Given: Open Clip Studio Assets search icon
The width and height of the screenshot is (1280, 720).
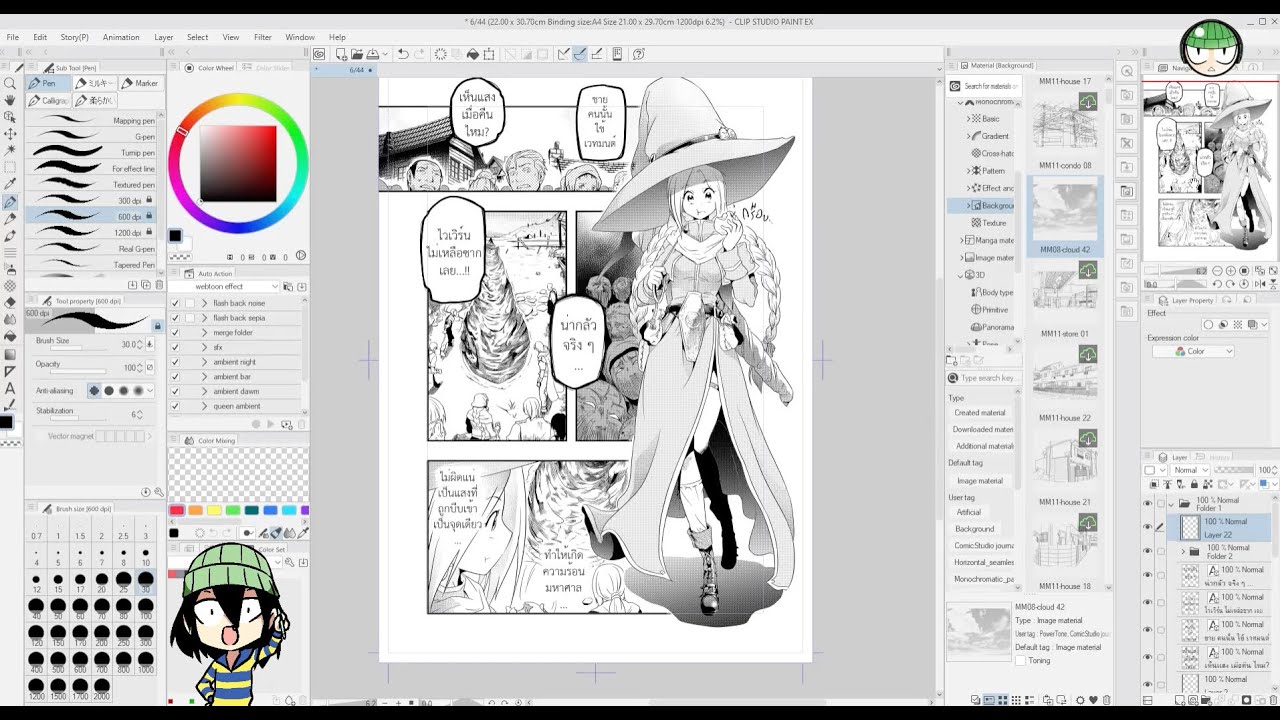Looking at the screenshot, I should pyautogui.click(x=955, y=86).
